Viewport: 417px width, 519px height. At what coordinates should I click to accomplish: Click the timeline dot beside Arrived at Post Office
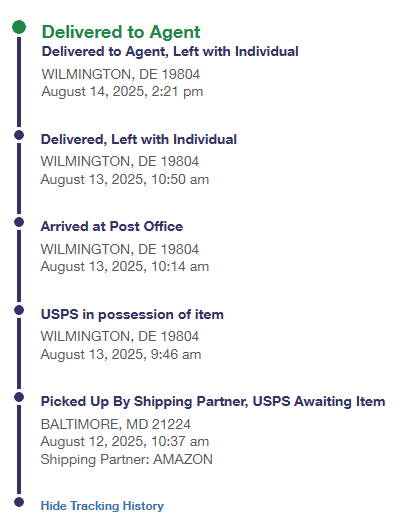(x=19, y=222)
